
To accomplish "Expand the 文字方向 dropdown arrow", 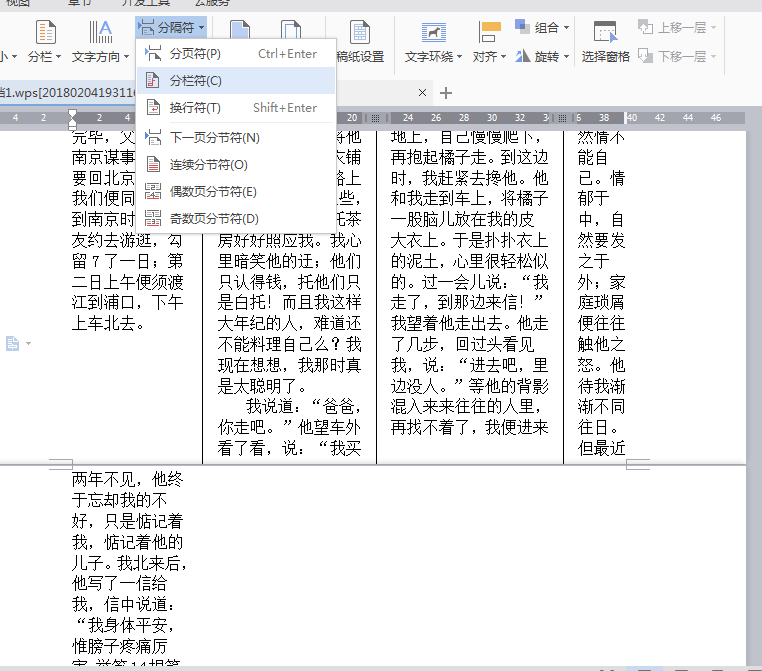I will [x=126, y=57].
